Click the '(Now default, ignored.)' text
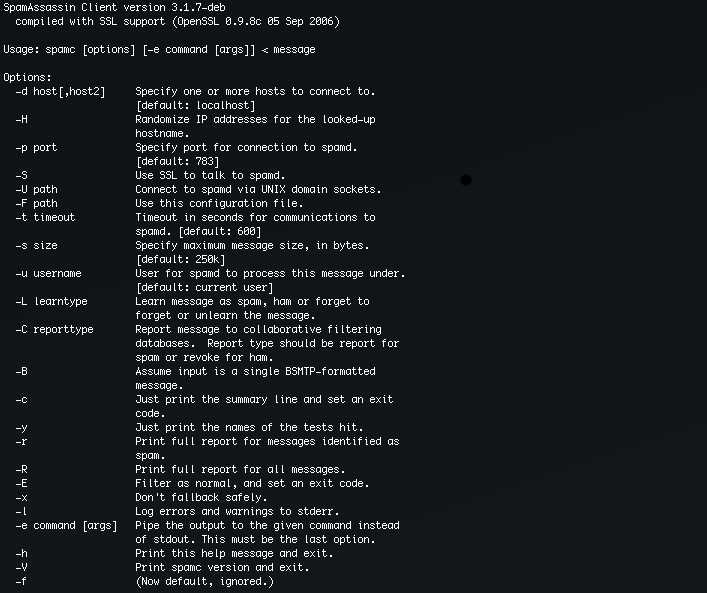 pyautogui.click(x=205, y=581)
